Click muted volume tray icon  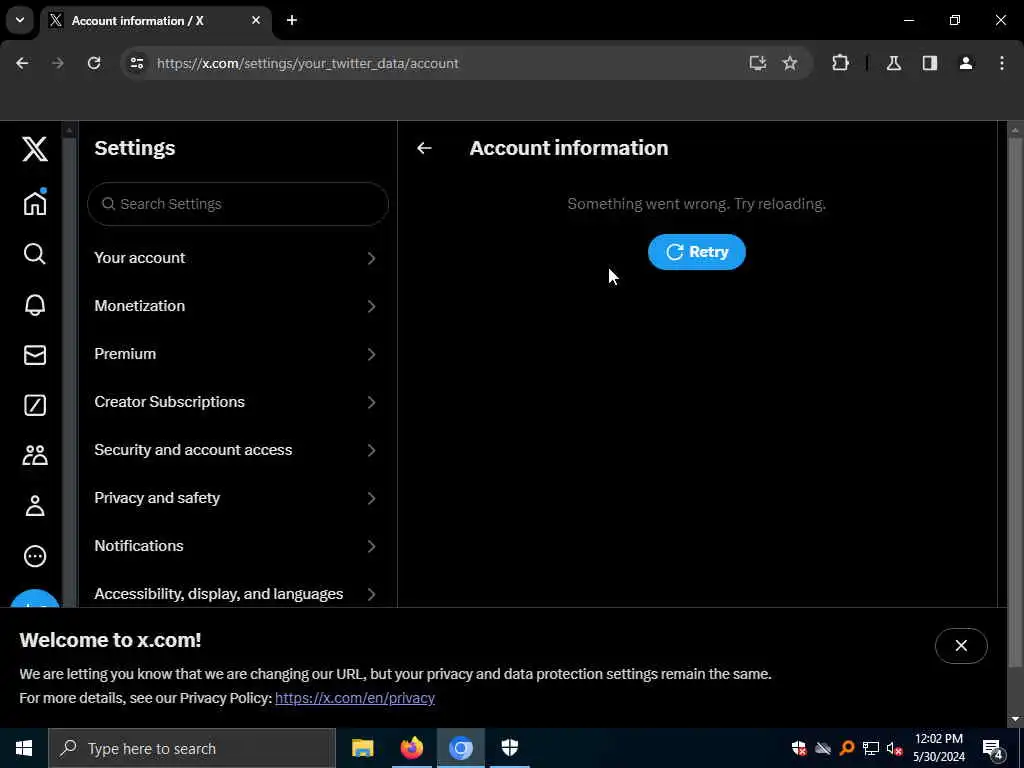click(895, 748)
